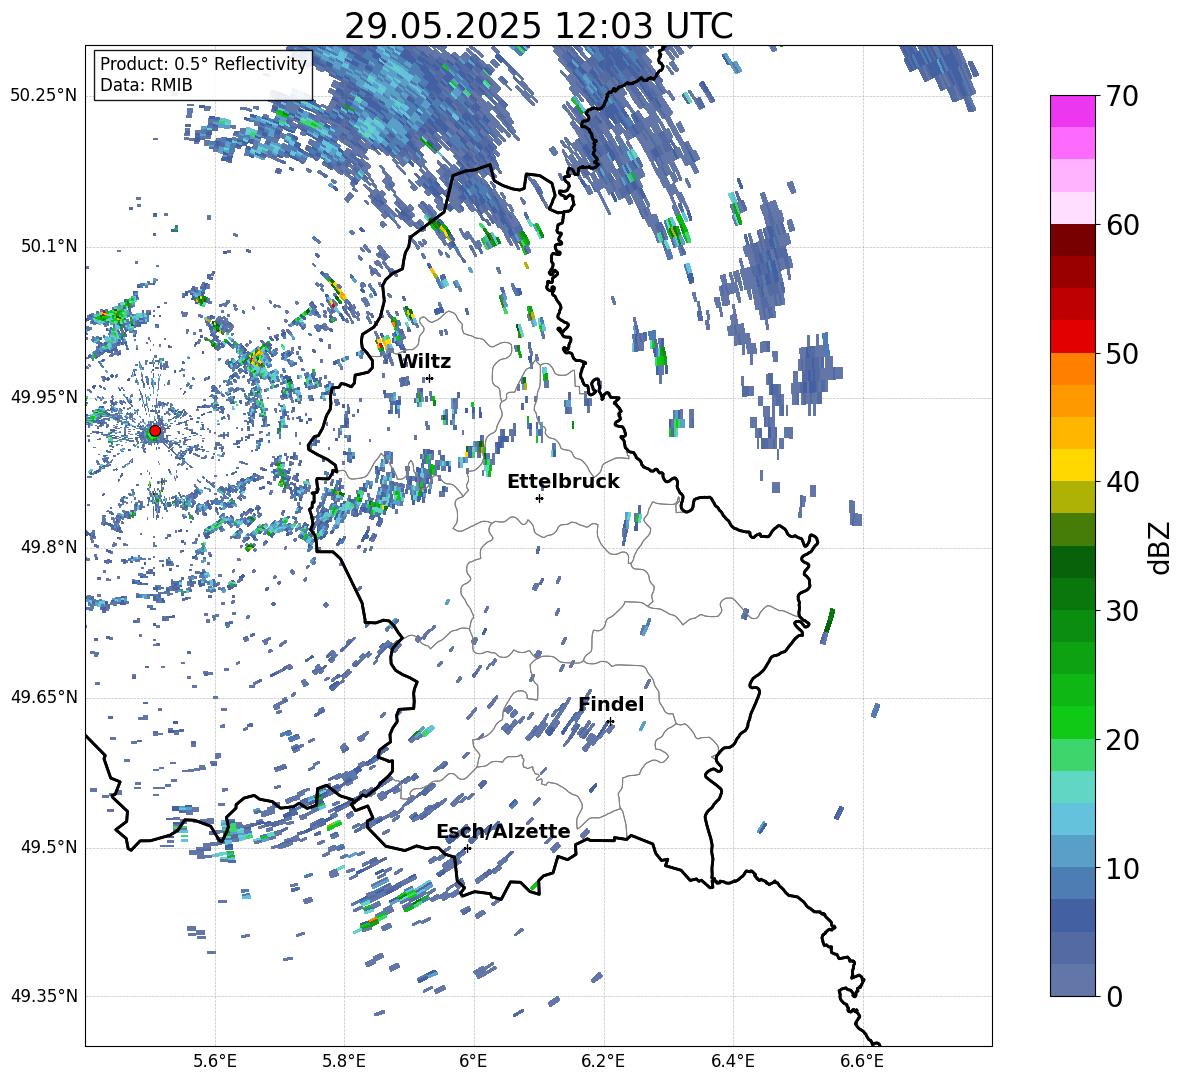Click the 6°E longitude label

(473, 1061)
